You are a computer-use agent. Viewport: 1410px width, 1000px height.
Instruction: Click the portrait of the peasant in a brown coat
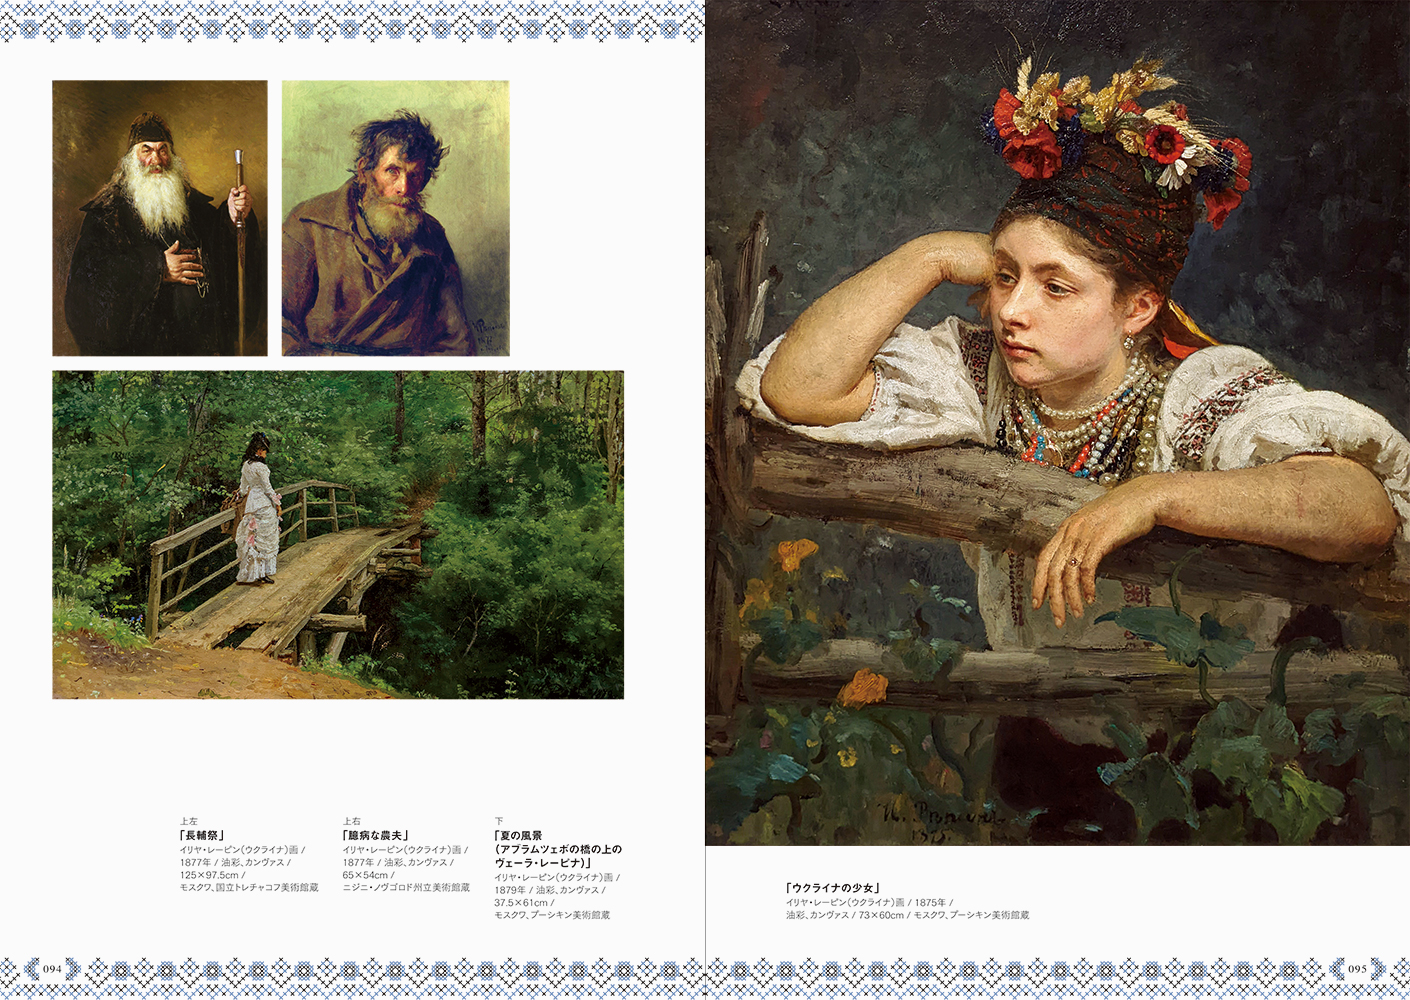coord(395,218)
